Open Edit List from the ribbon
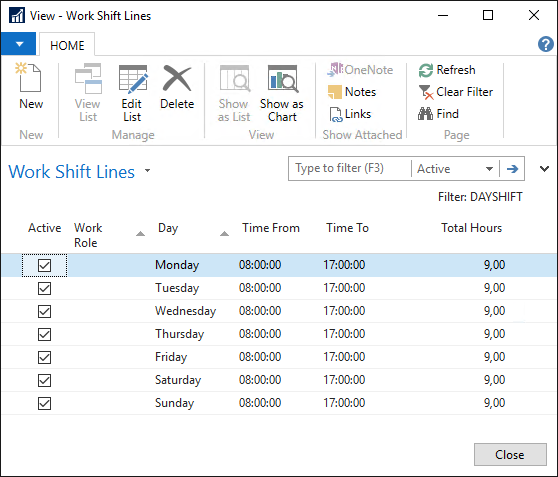This screenshot has height=477, width=558. point(133,79)
